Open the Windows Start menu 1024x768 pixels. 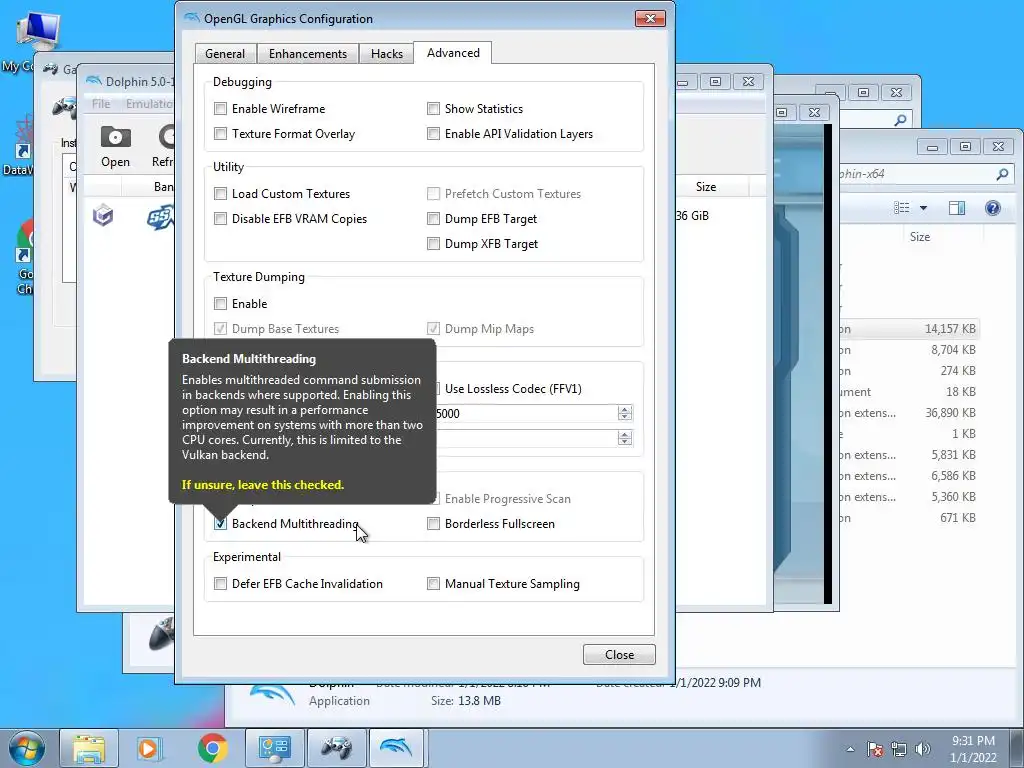click(x=27, y=748)
